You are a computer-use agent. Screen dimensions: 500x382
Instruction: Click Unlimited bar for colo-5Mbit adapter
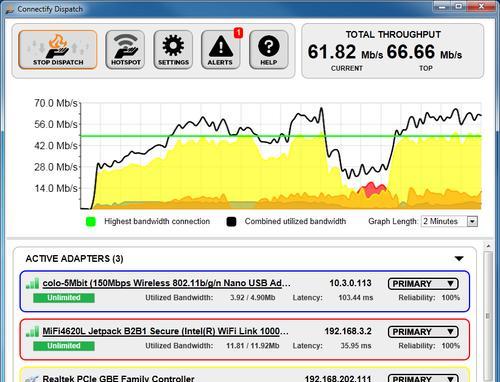pos(64,298)
